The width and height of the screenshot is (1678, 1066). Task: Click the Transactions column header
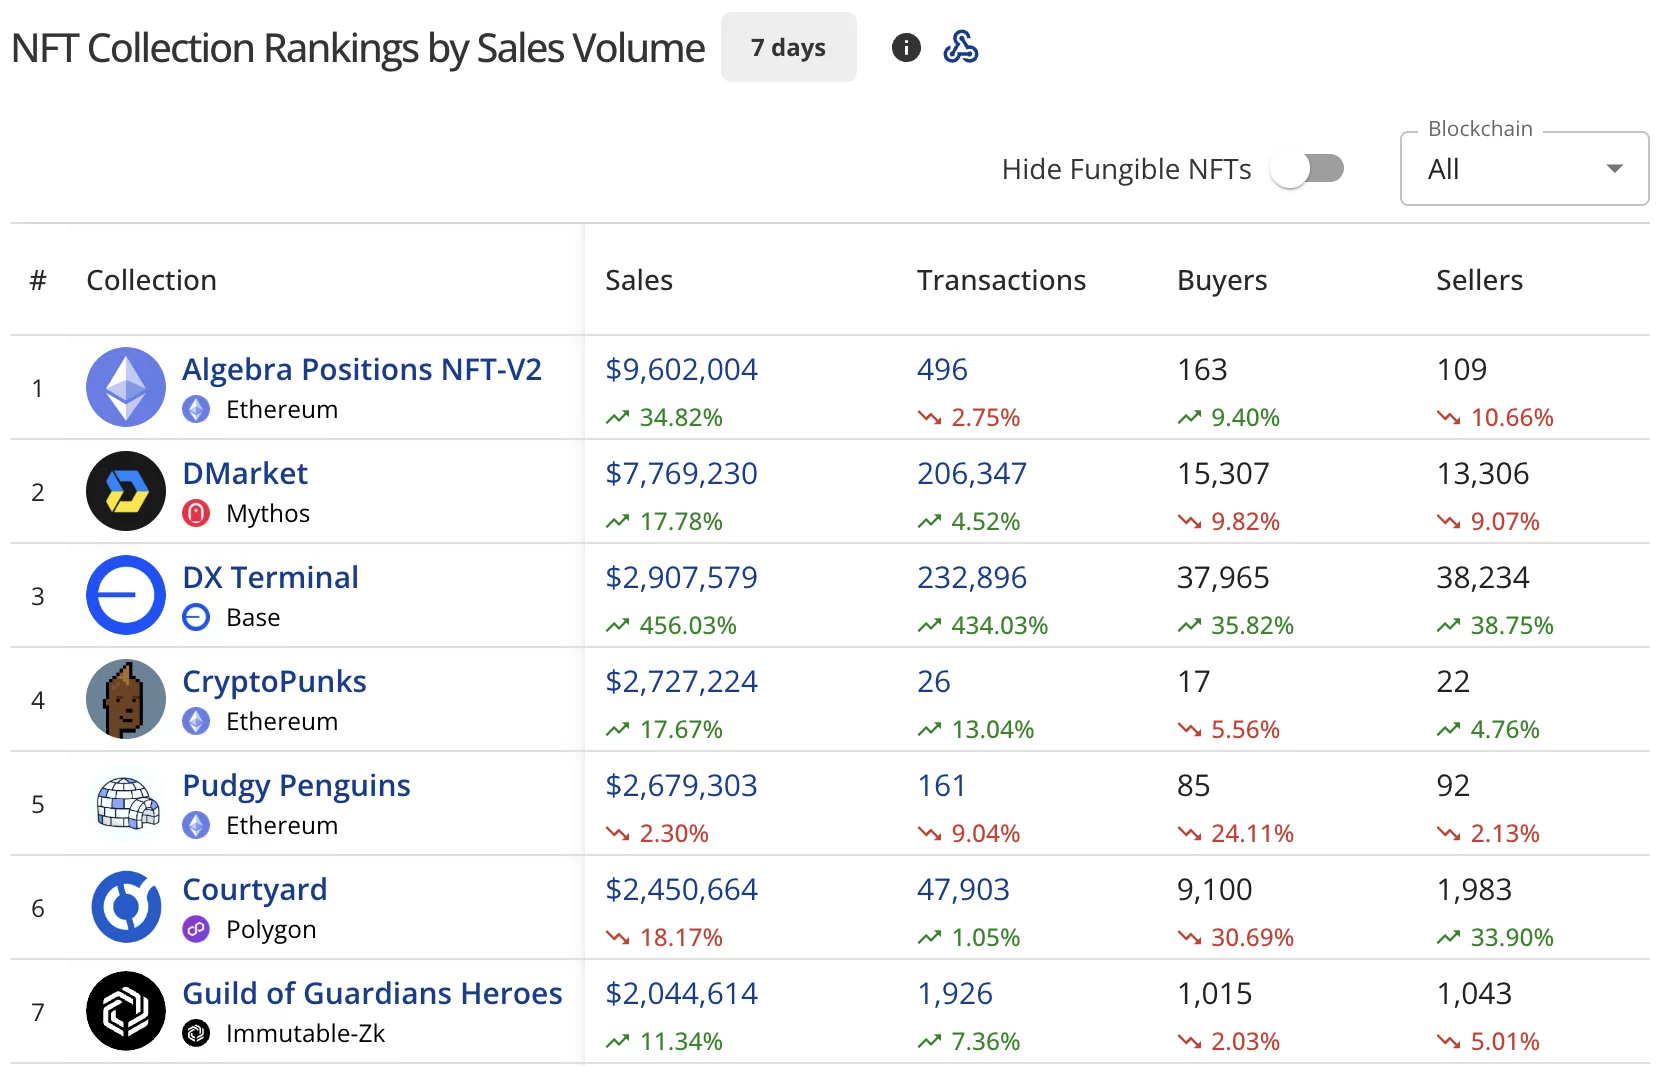point(1000,280)
